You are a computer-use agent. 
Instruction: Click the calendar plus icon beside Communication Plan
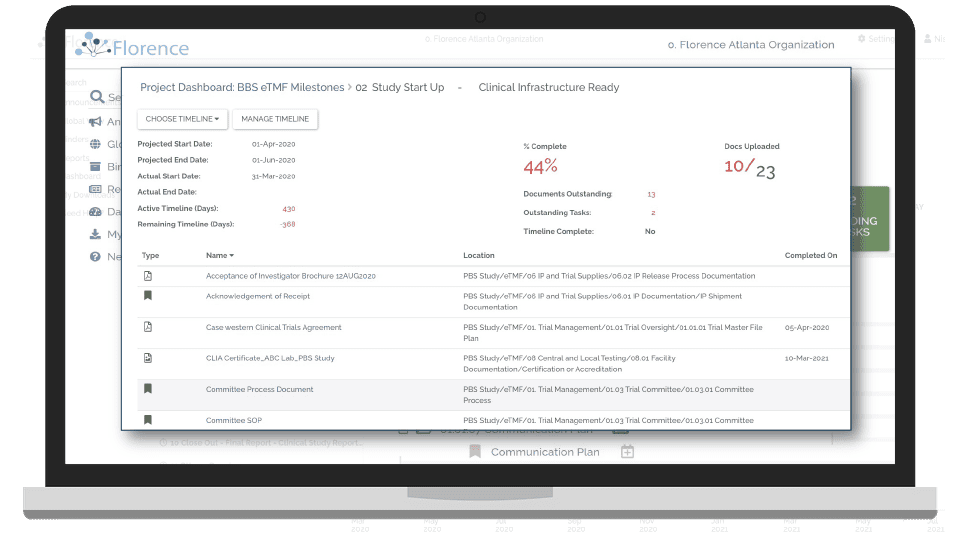627,452
